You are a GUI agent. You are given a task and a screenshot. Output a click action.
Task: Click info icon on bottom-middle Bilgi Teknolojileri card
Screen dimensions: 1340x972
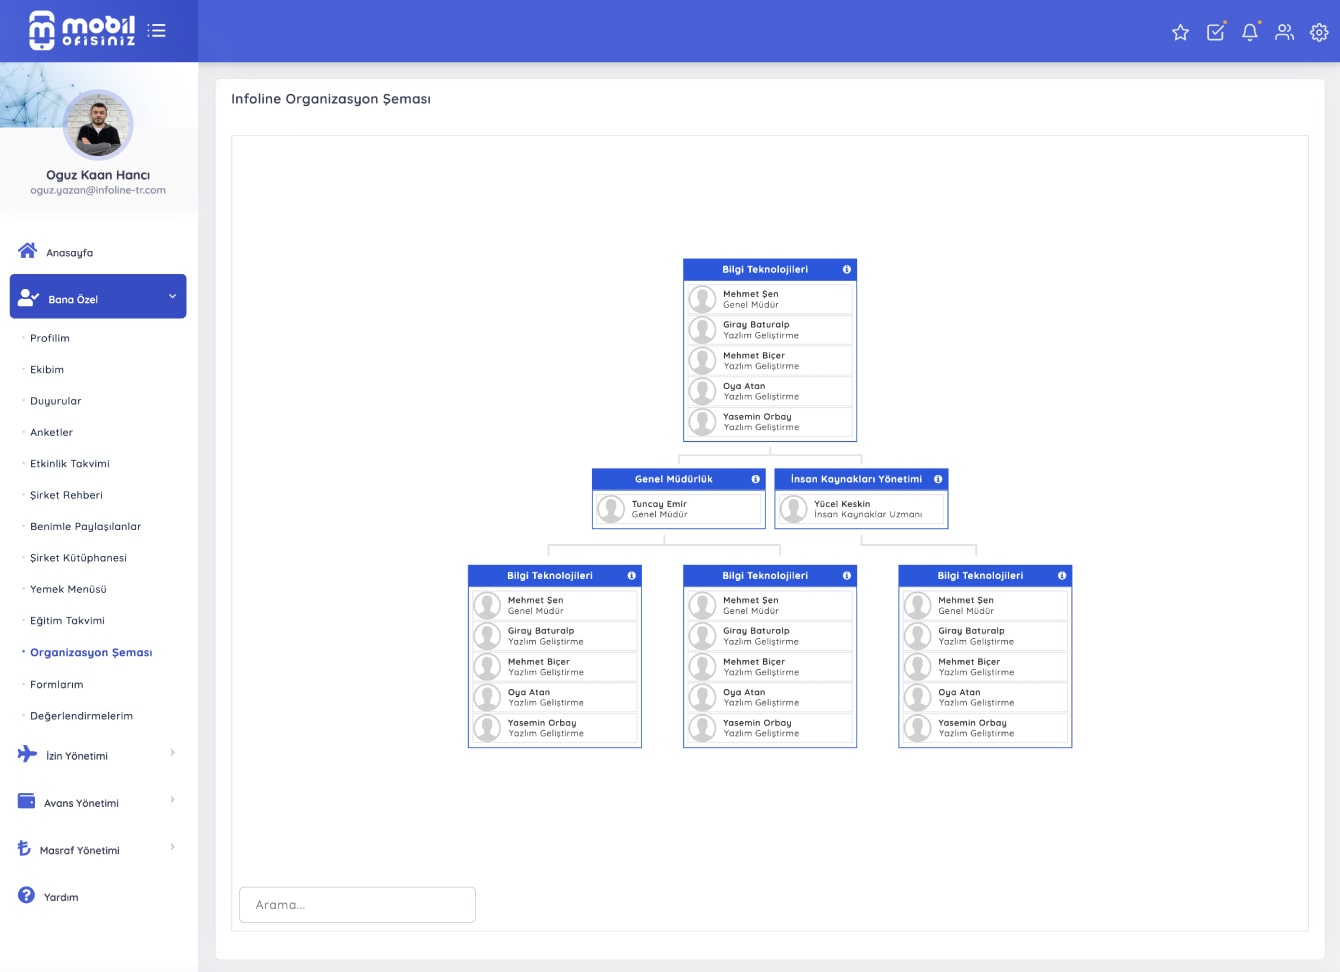tap(847, 576)
